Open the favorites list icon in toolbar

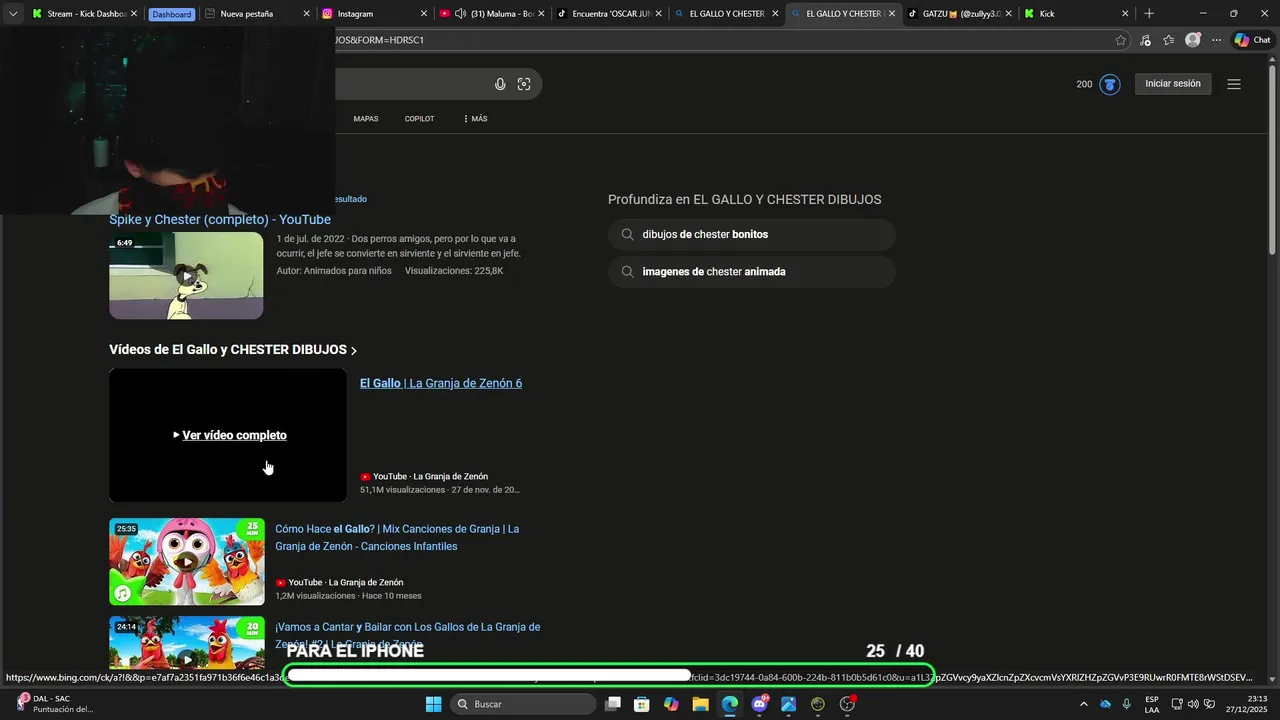[1169, 40]
